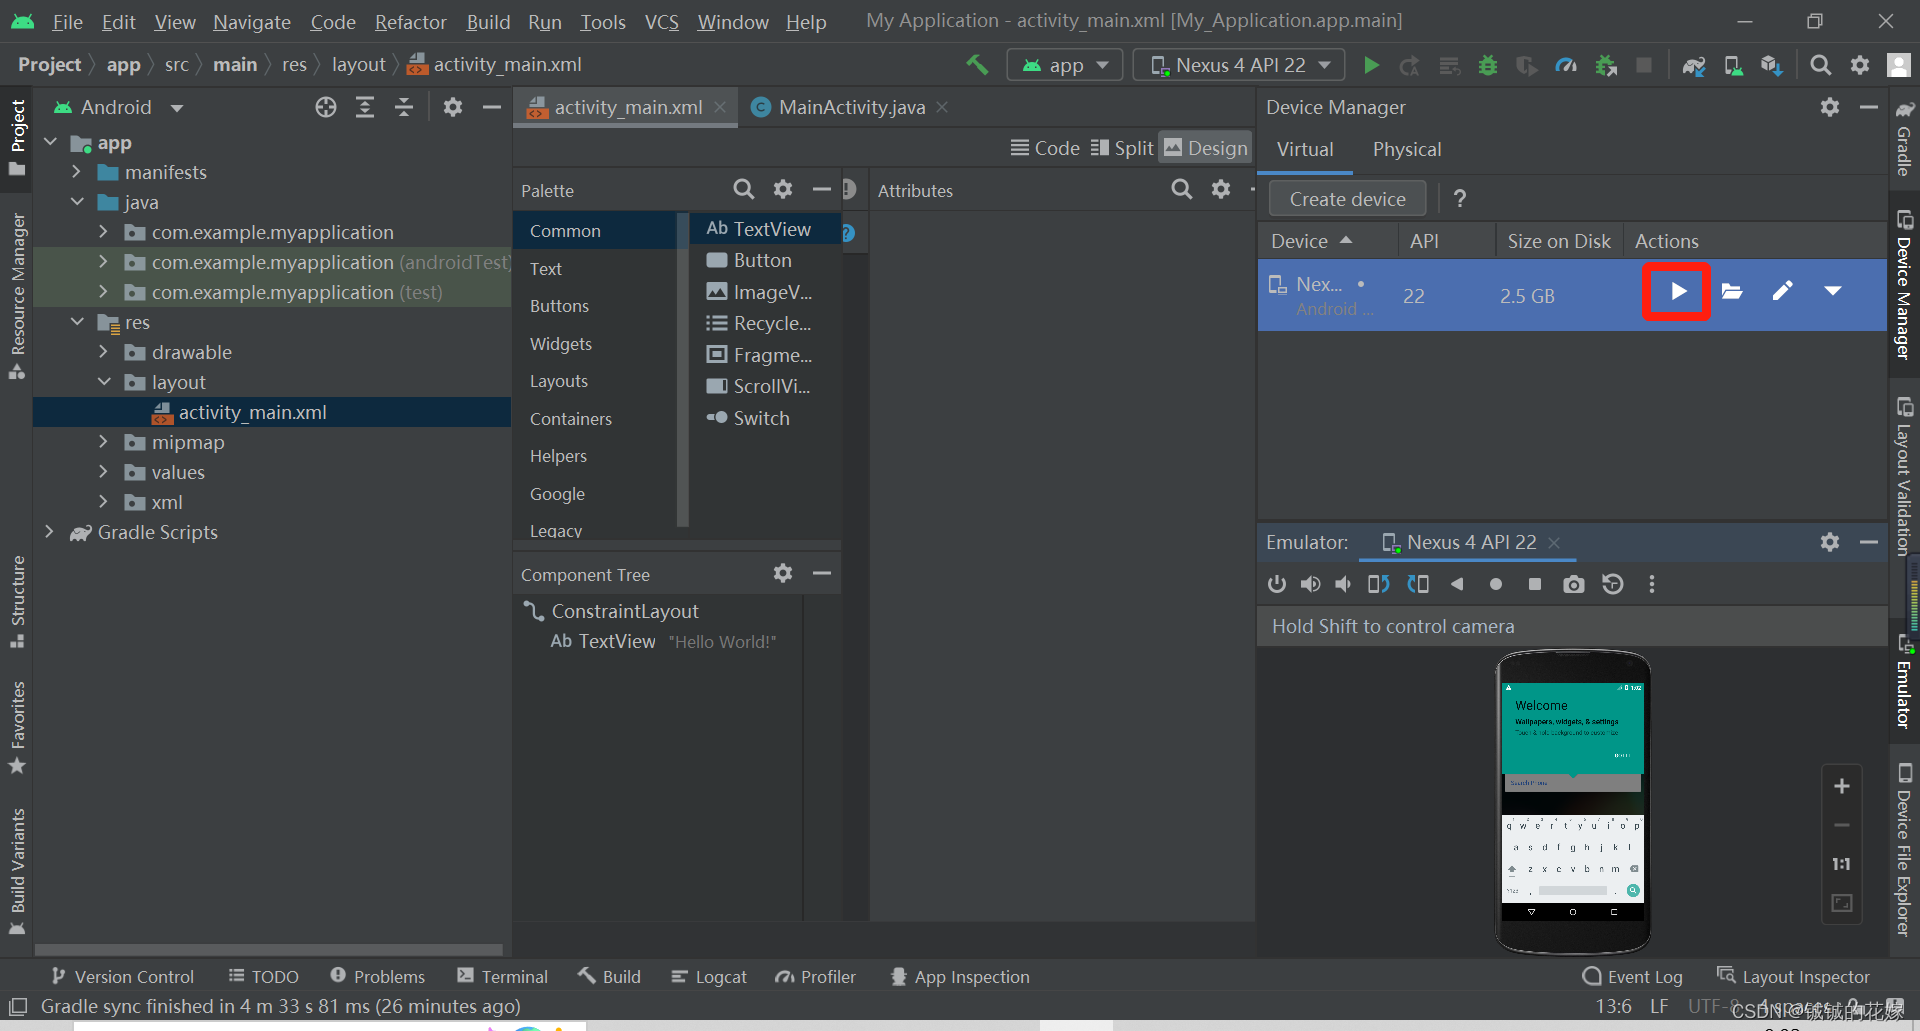The image size is (1920, 1031).
Task: Open the VCS menu
Action: coord(661,22)
